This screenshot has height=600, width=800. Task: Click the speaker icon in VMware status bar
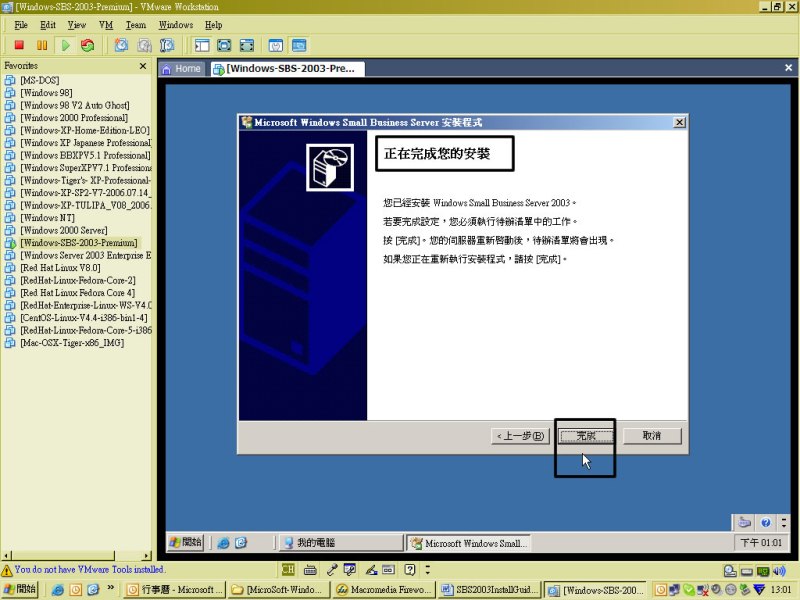pos(780,571)
